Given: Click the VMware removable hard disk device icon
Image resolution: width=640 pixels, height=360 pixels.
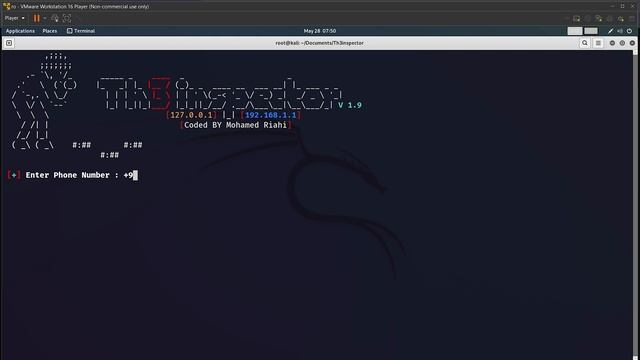Looking at the screenshot, I should pos(576,18).
